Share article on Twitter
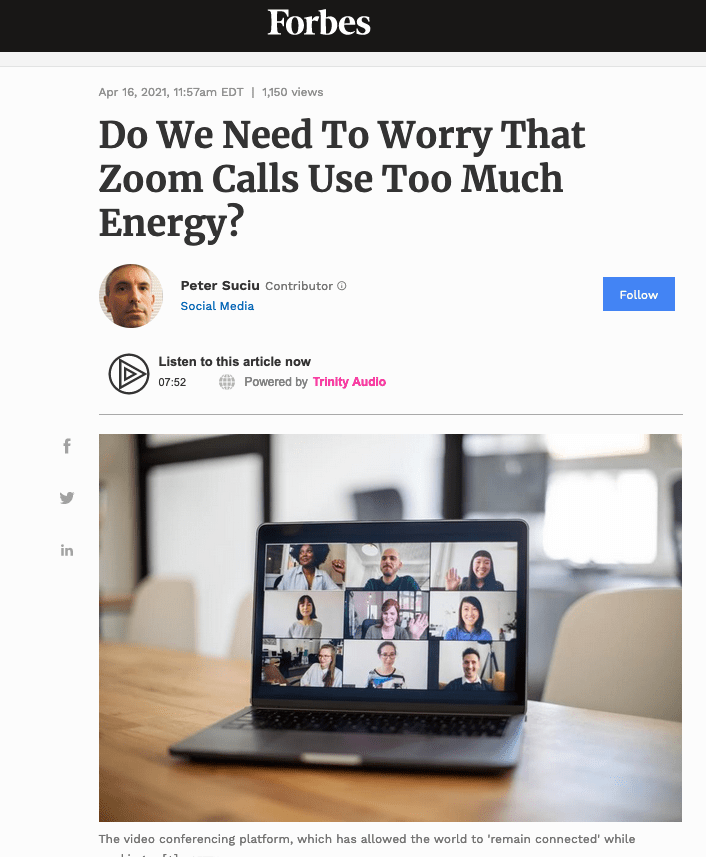 (x=67, y=498)
